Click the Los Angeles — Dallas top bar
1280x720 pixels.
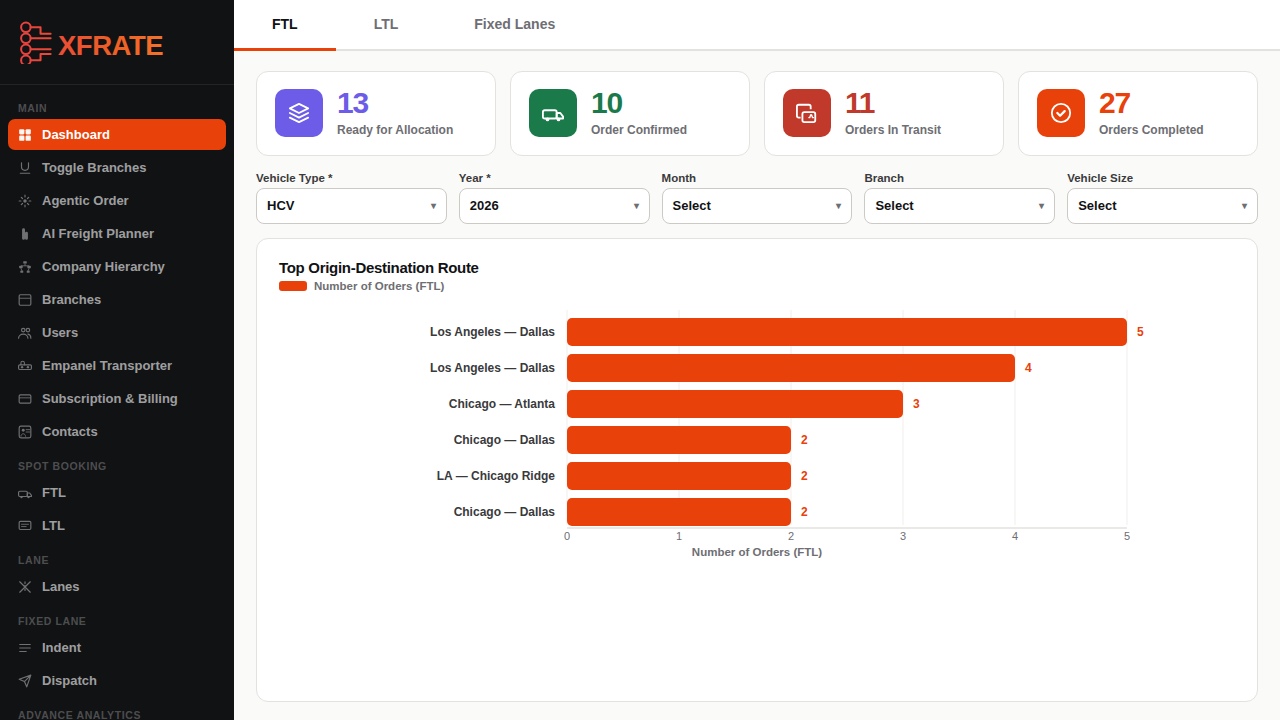click(845, 331)
